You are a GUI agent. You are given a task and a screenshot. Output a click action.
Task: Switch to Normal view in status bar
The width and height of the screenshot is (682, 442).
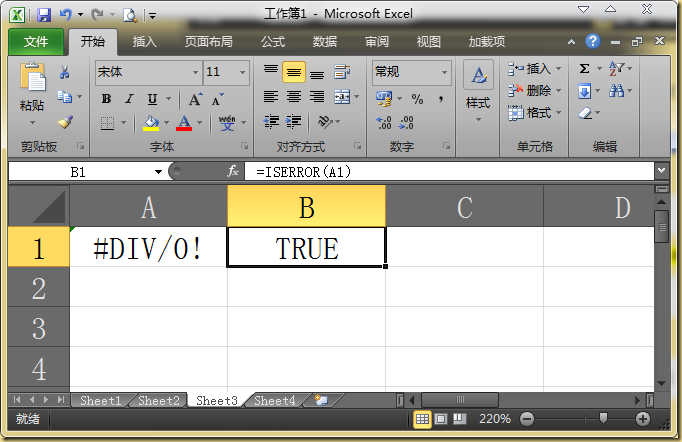click(422, 419)
